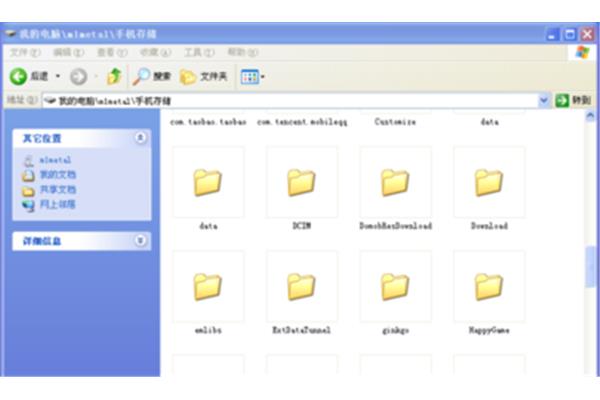Image resolution: width=600 pixels, height=400 pixels.
Task: Click the Download folder name text
Action: coord(489,226)
